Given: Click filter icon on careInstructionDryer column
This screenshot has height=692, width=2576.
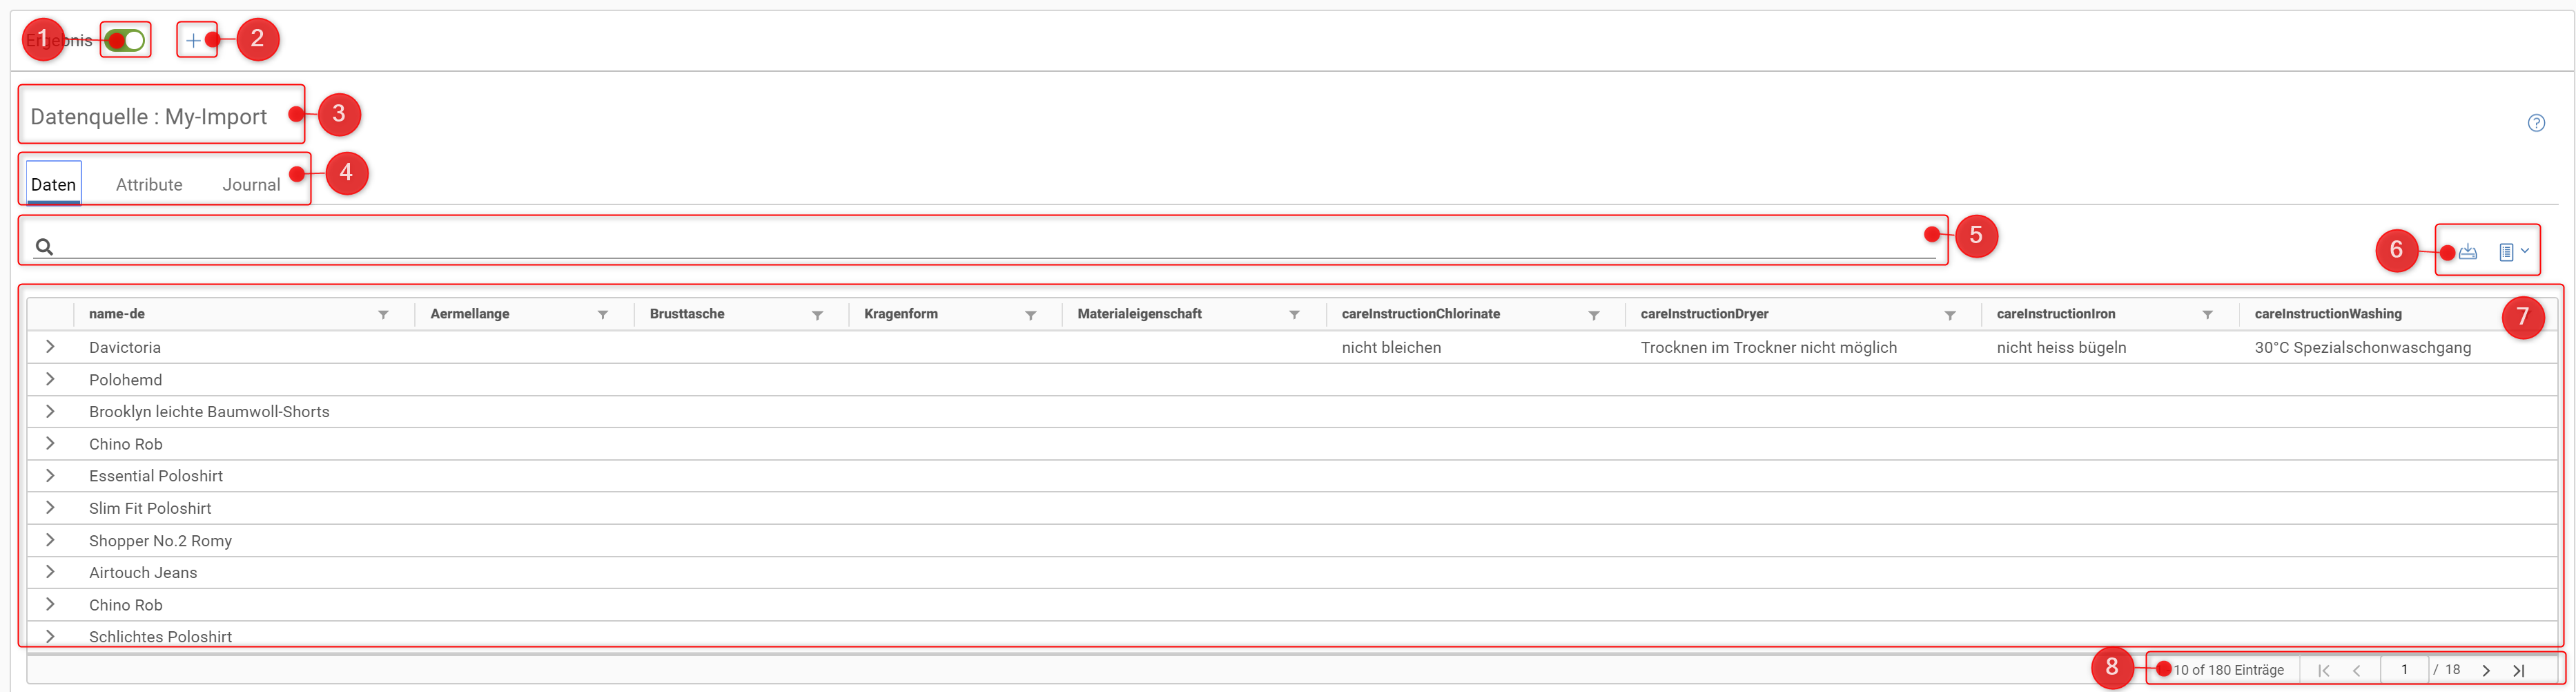Looking at the screenshot, I should pos(1949,315).
